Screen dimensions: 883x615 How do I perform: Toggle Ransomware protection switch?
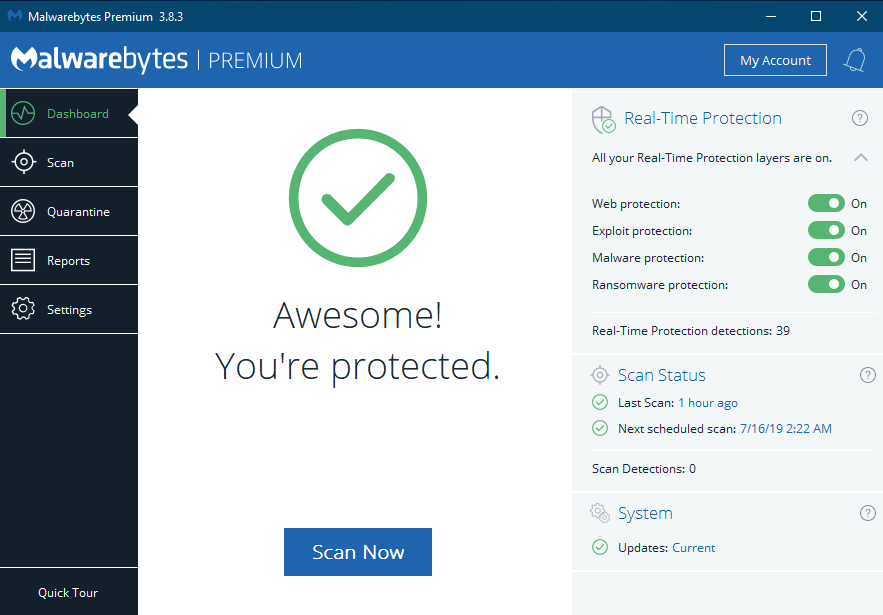click(826, 284)
